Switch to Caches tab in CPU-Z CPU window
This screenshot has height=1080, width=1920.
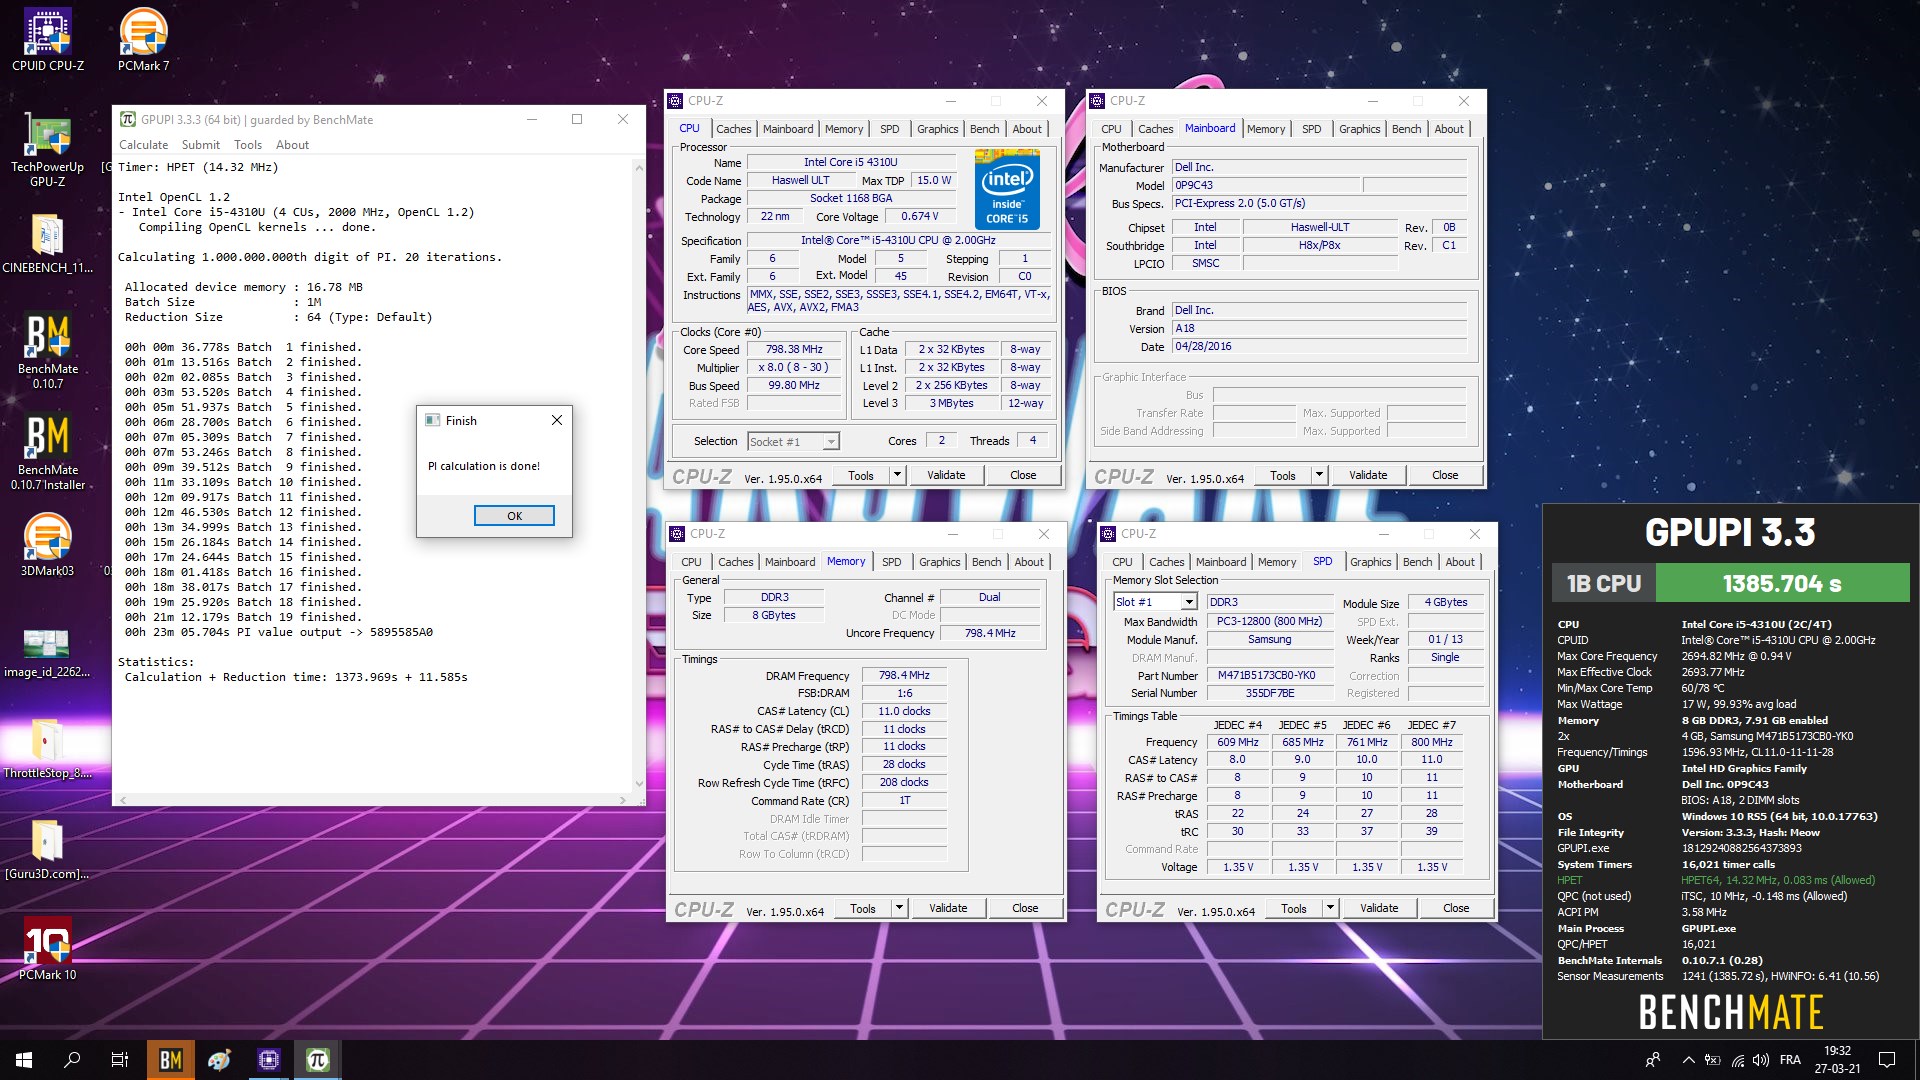(x=733, y=129)
